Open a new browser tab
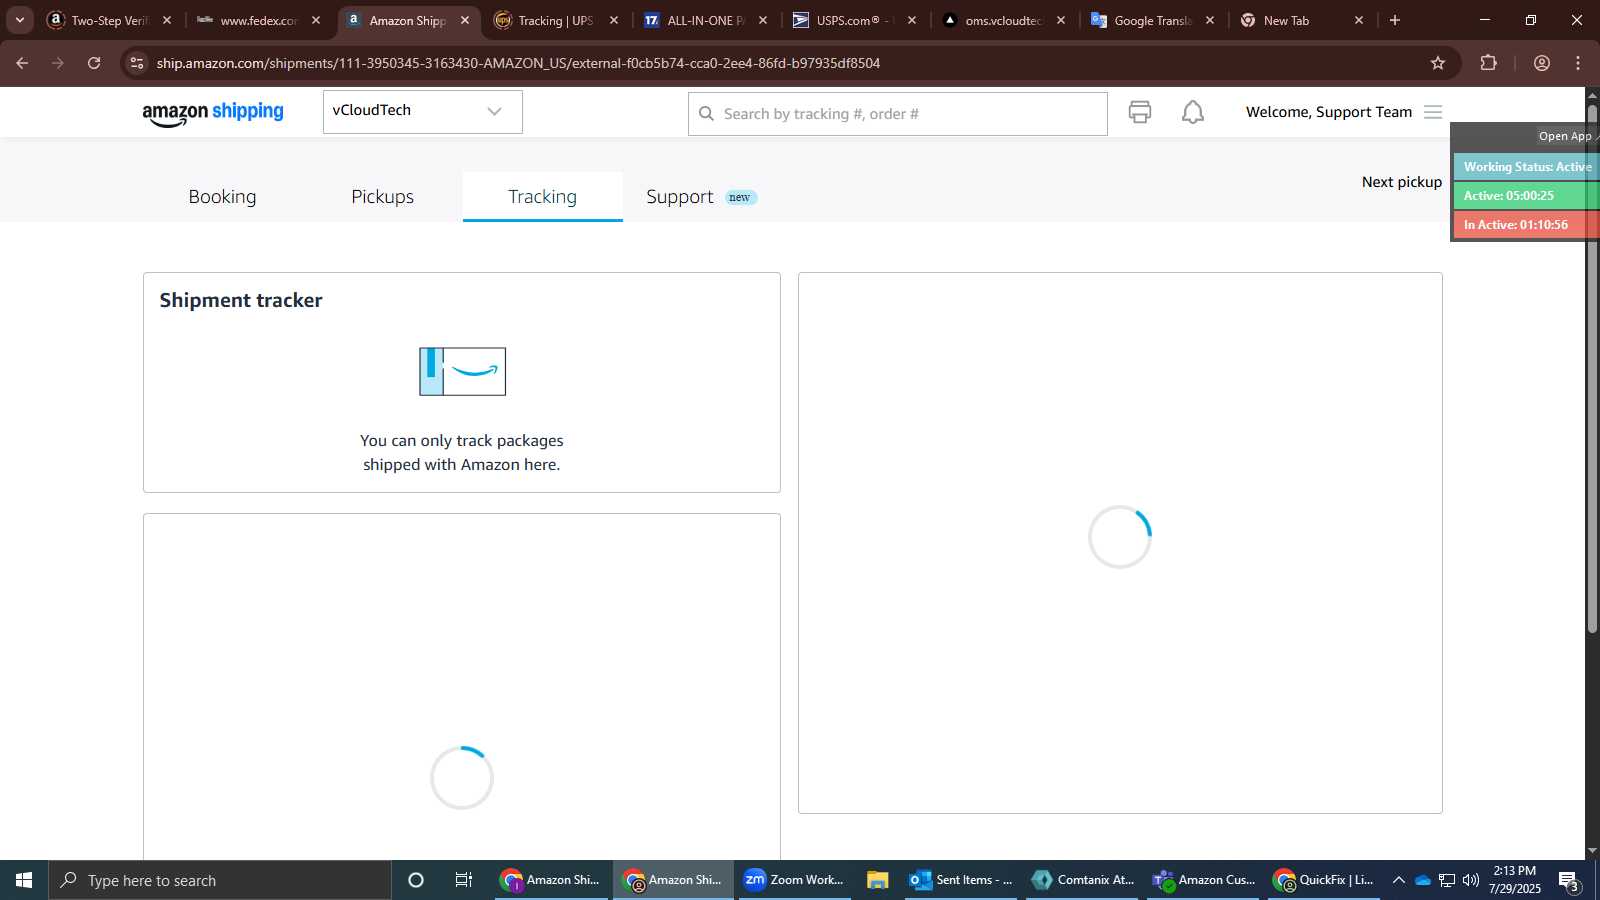This screenshot has height=900, width=1600. coord(1395,20)
